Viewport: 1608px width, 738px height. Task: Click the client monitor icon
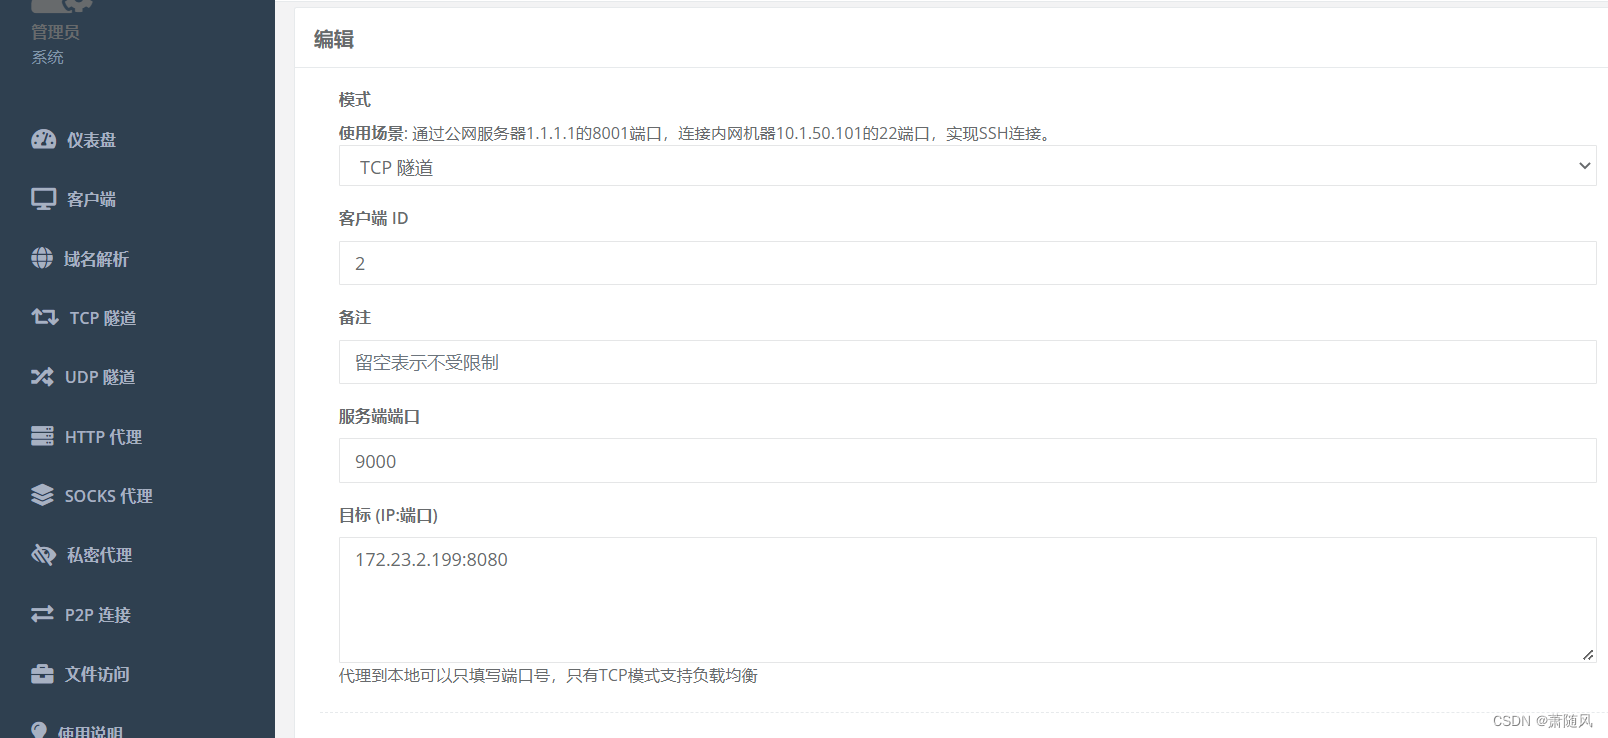[43, 199]
